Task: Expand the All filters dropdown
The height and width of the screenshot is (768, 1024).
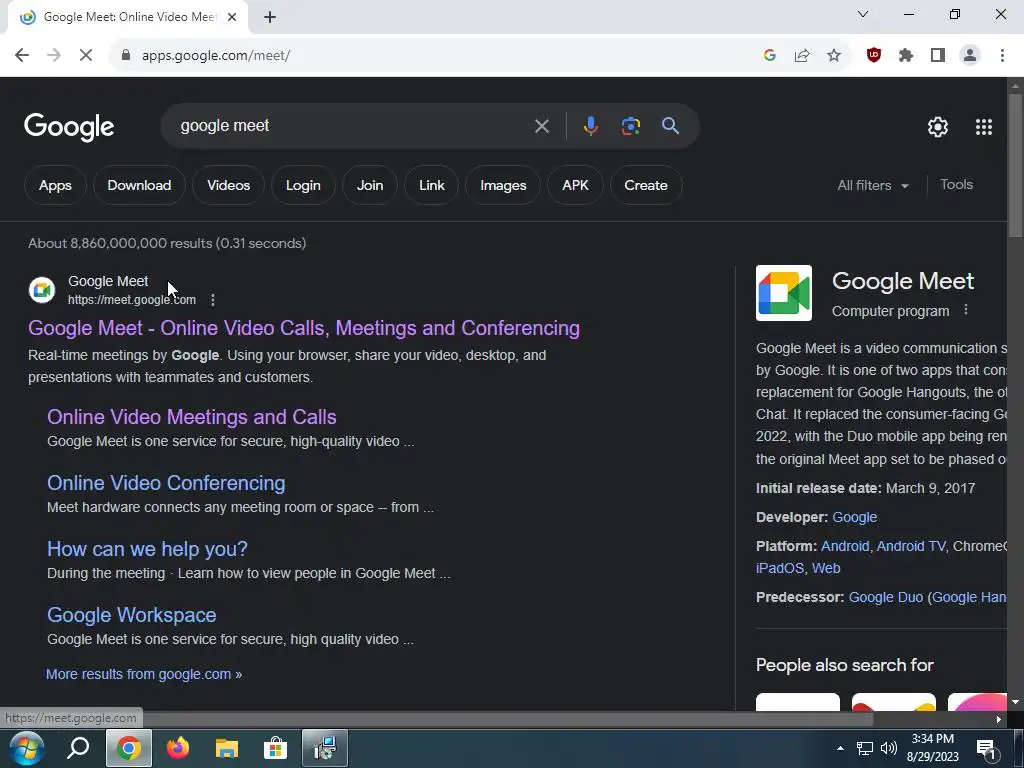Action: [873, 185]
